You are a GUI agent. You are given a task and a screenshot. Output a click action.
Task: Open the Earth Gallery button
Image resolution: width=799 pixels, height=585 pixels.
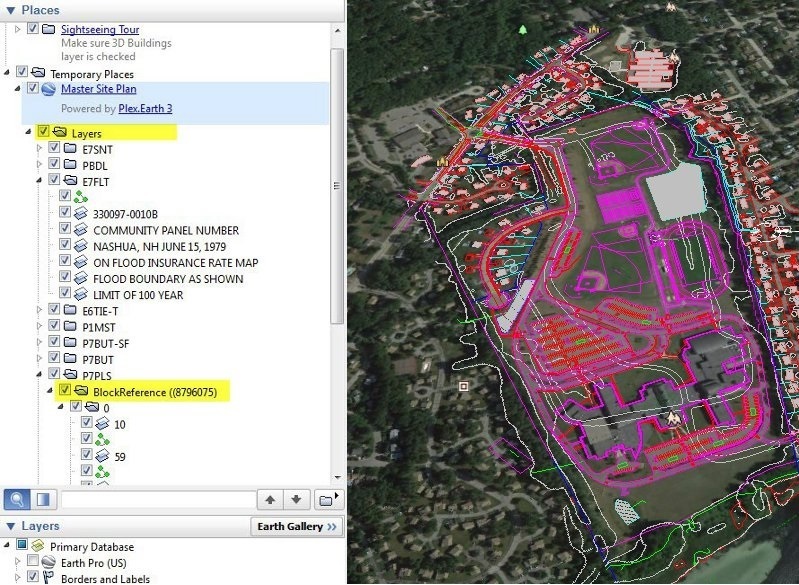(295, 526)
